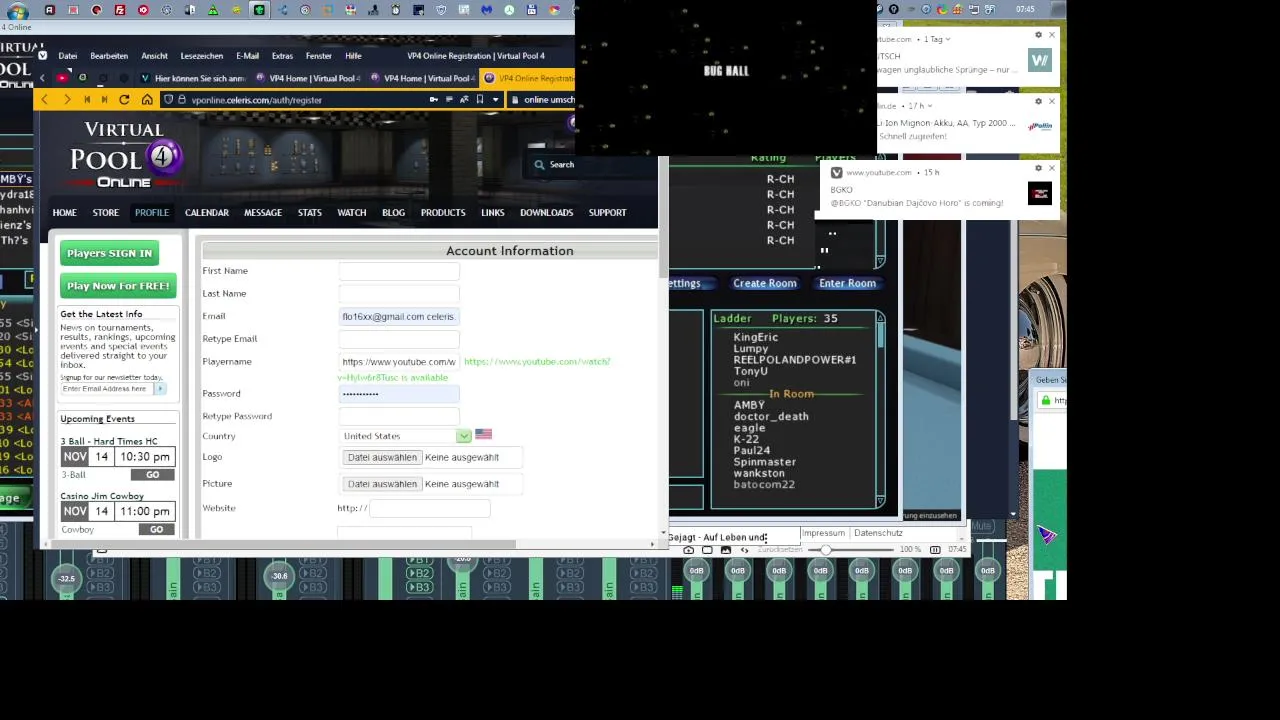This screenshot has height=720, width=1280.
Task: Click the Website http:// field
Action: click(430, 509)
